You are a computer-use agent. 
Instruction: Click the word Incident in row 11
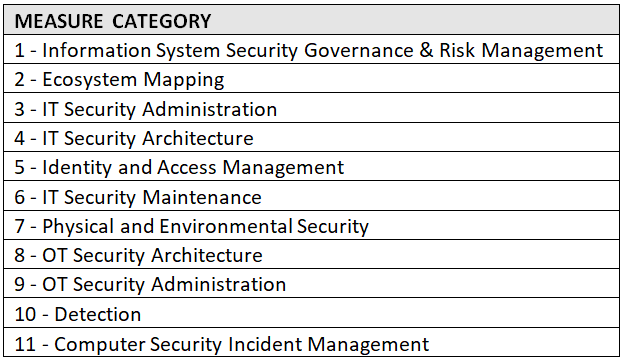click(265, 344)
